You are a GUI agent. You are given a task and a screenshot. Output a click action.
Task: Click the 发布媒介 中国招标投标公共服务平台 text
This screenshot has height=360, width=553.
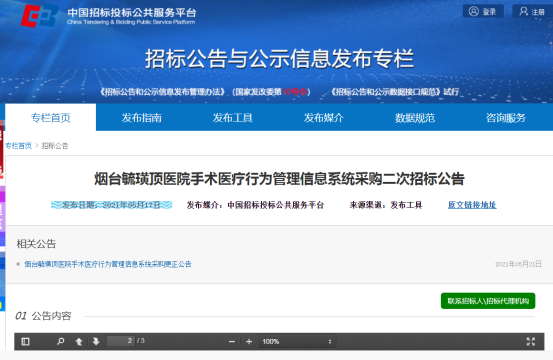[255, 205]
